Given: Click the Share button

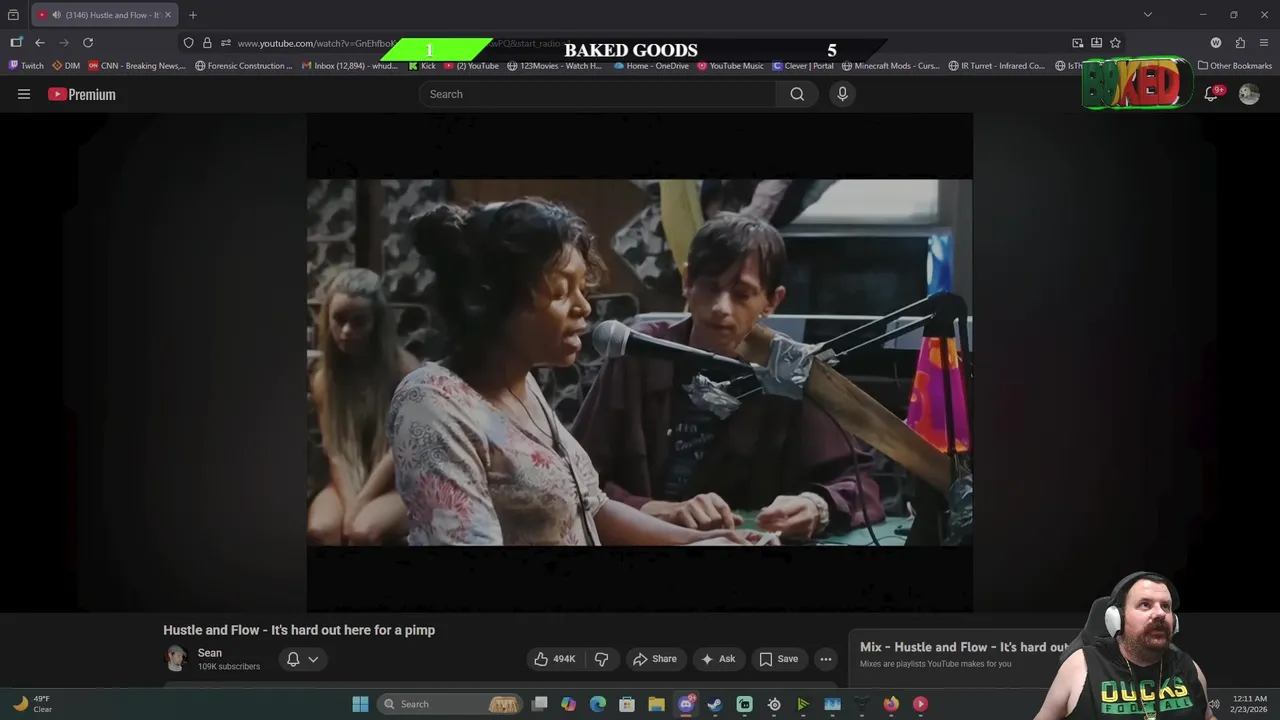Looking at the screenshot, I should 655,659.
